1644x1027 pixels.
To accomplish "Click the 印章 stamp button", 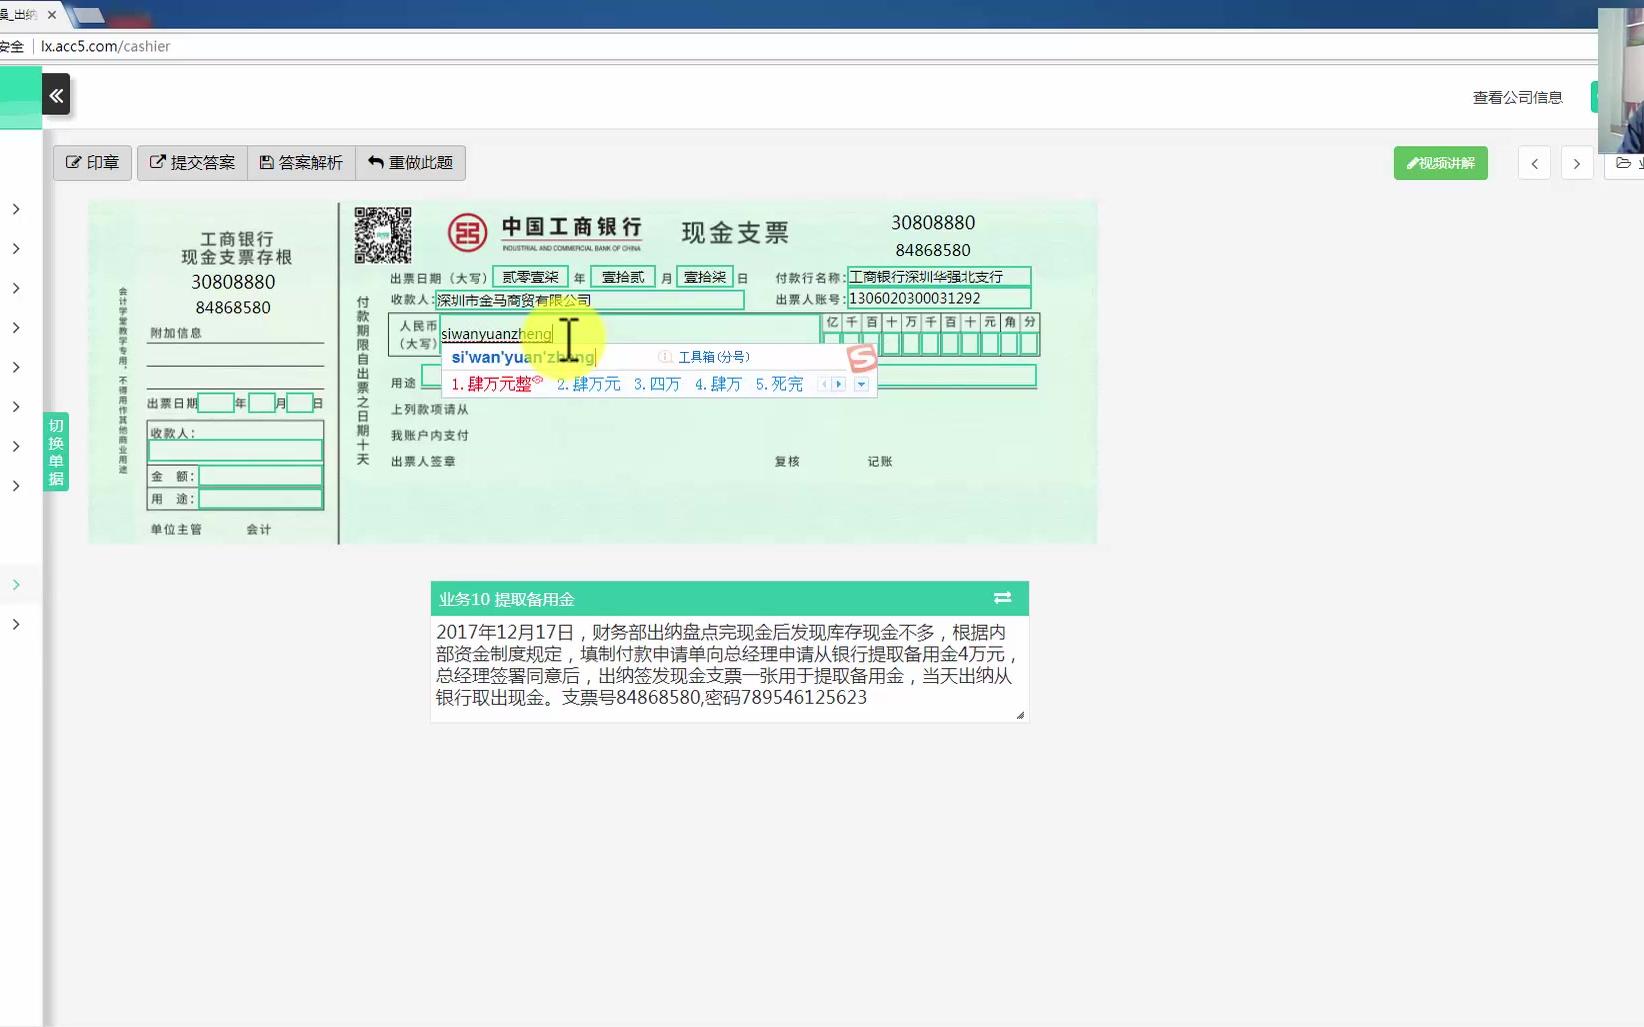I will [x=93, y=162].
